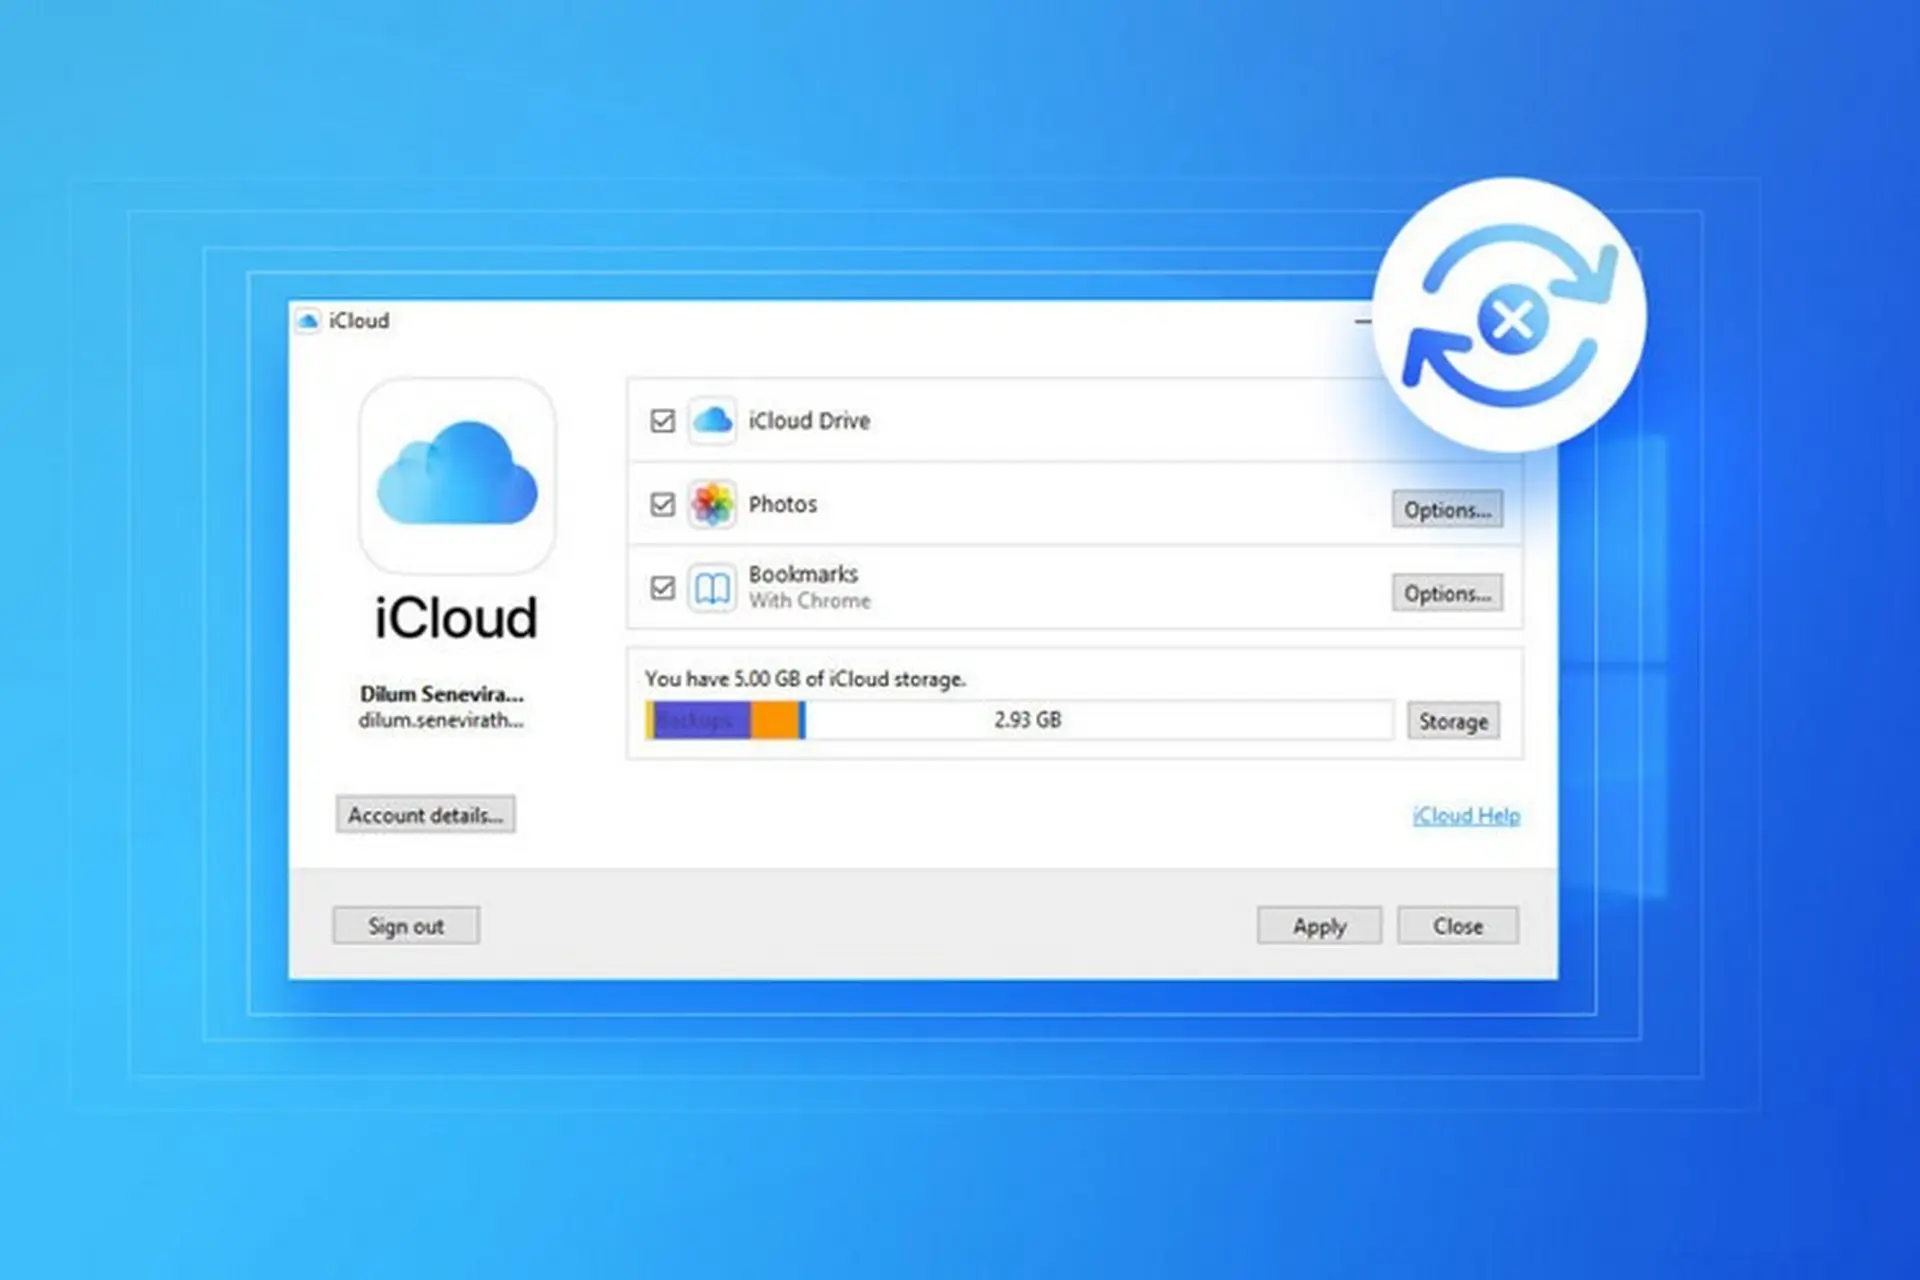The height and width of the screenshot is (1280, 1920).
Task: Click the purple Backups storage segment
Action: tap(702, 720)
